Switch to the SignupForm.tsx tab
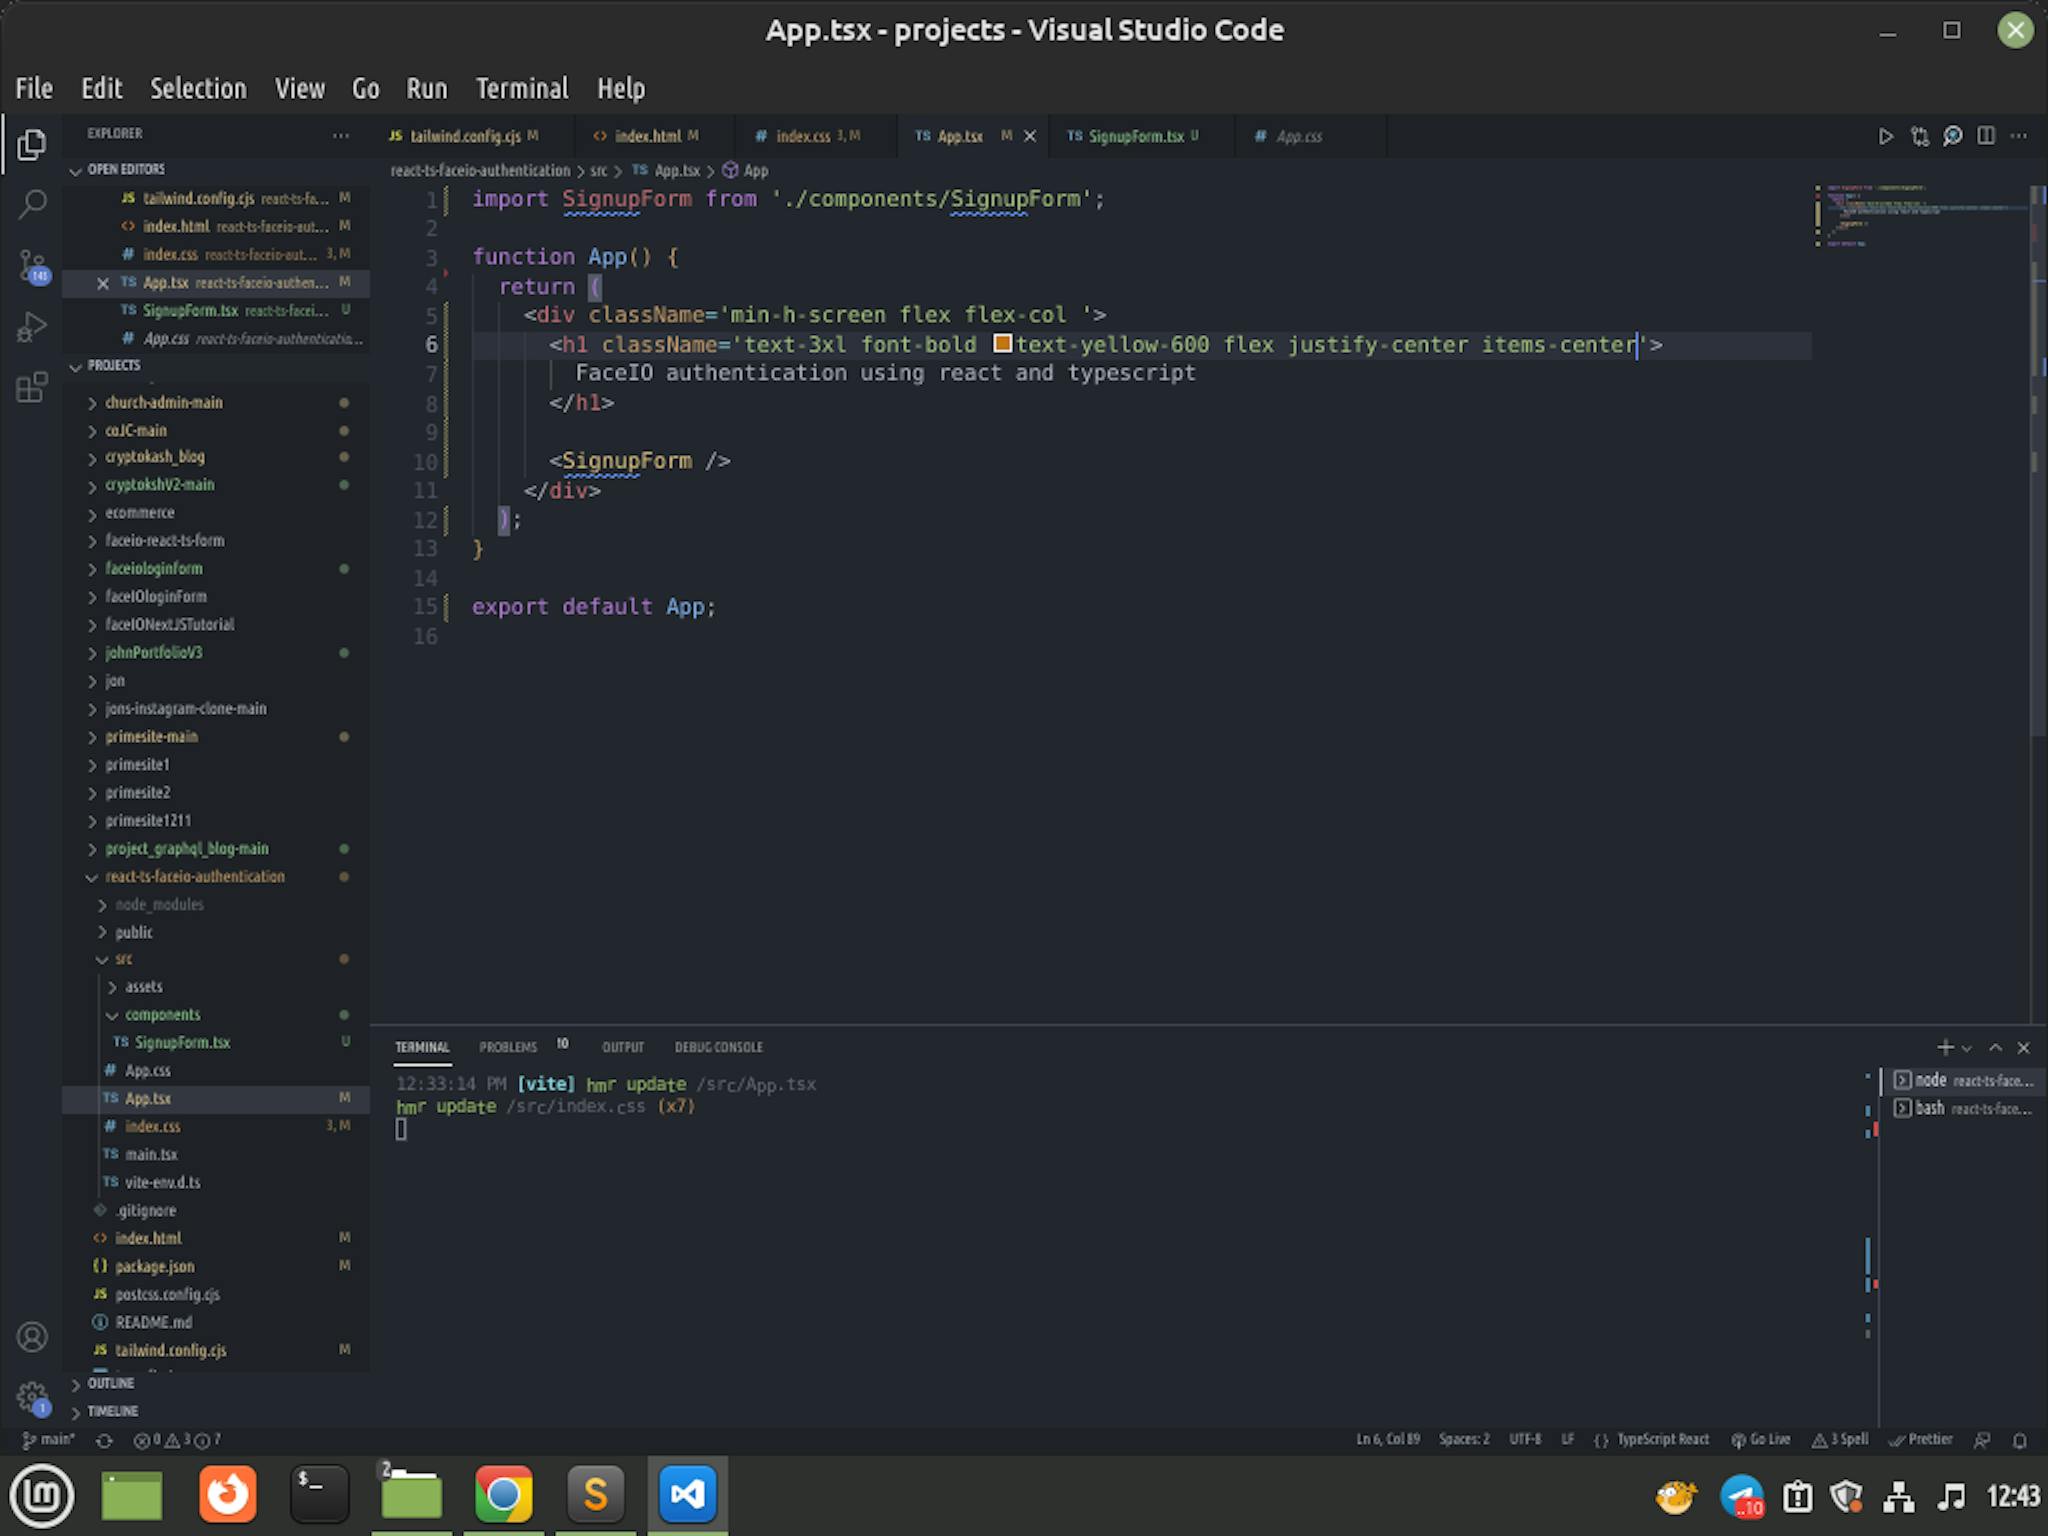Screen dimensions: 2048x1536 tap(1135, 136)
